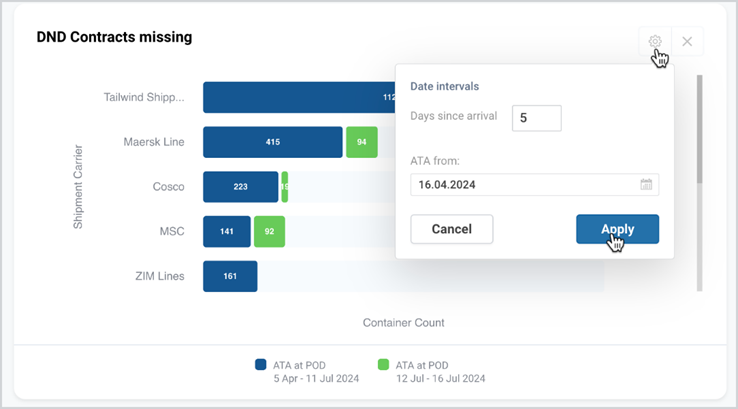Select Tailwind Shipping blue bar

tap(299, 97)
